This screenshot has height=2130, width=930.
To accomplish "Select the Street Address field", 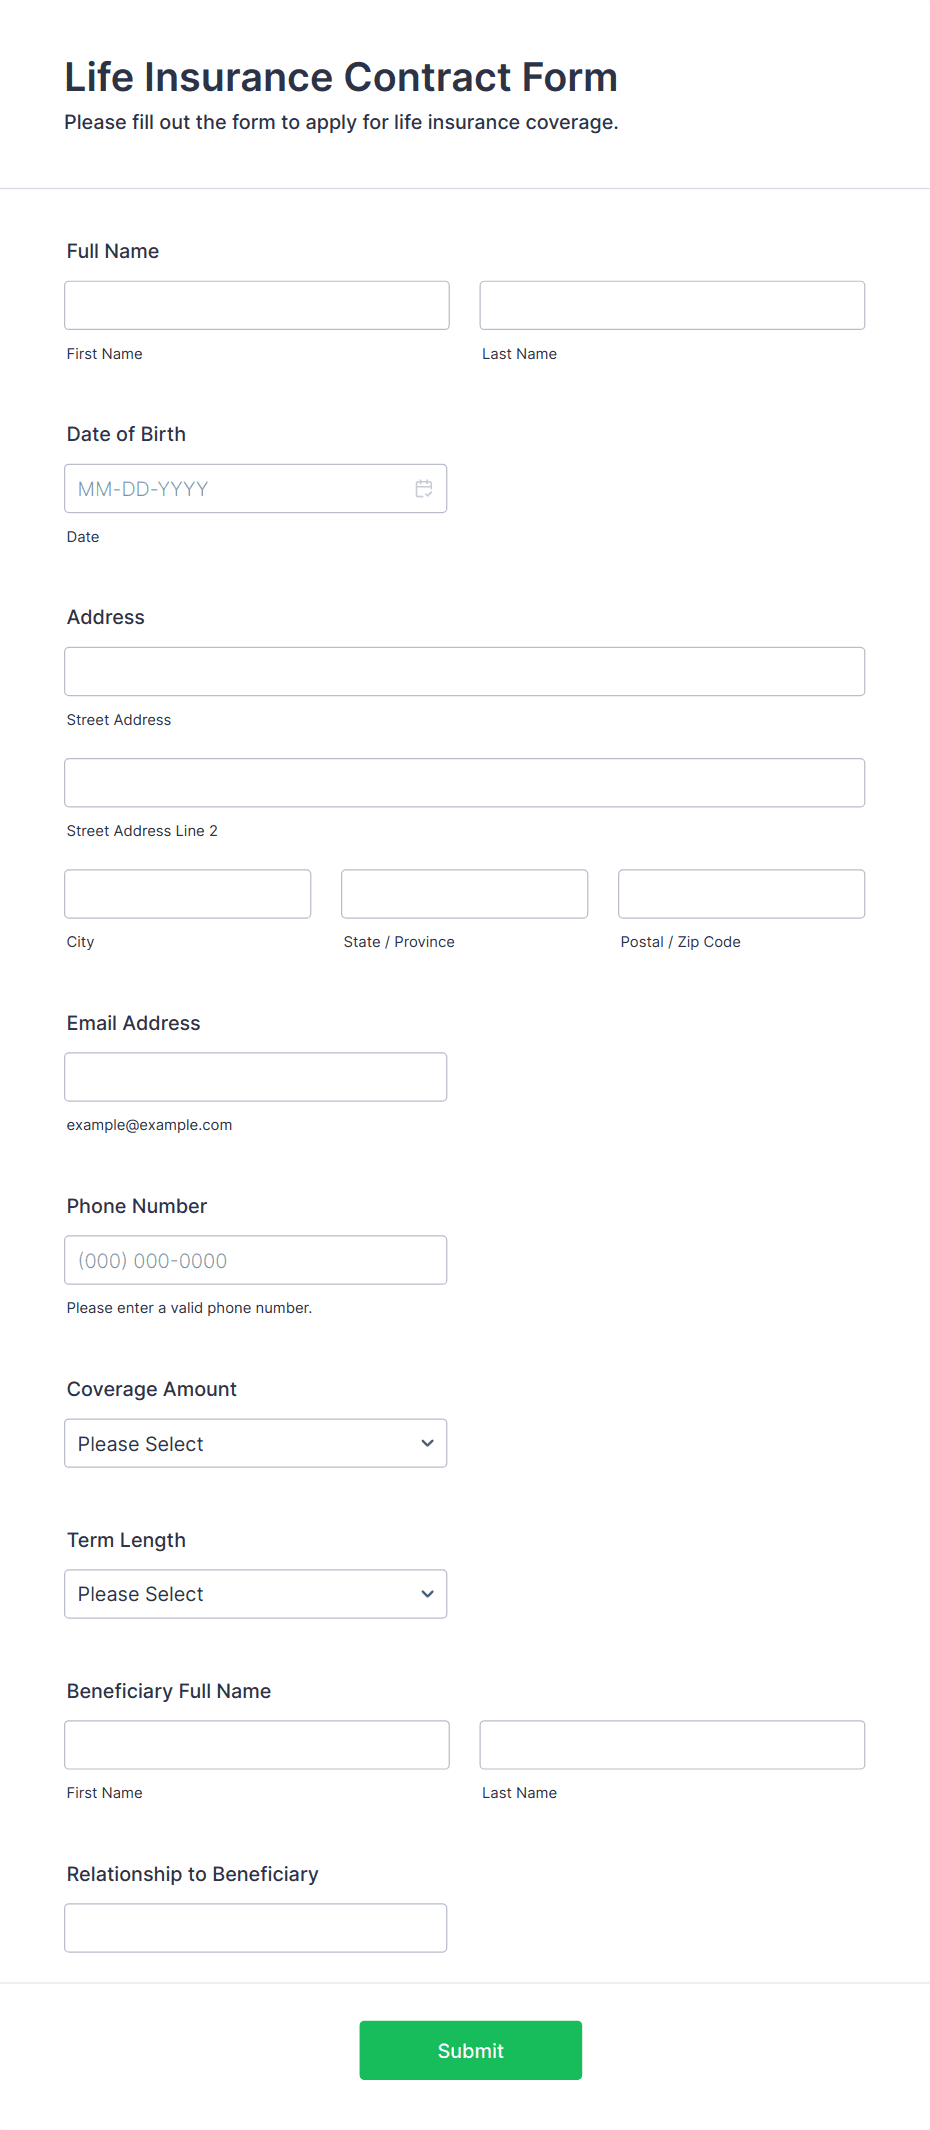I will pyautogui.click(x=465, y=671).
